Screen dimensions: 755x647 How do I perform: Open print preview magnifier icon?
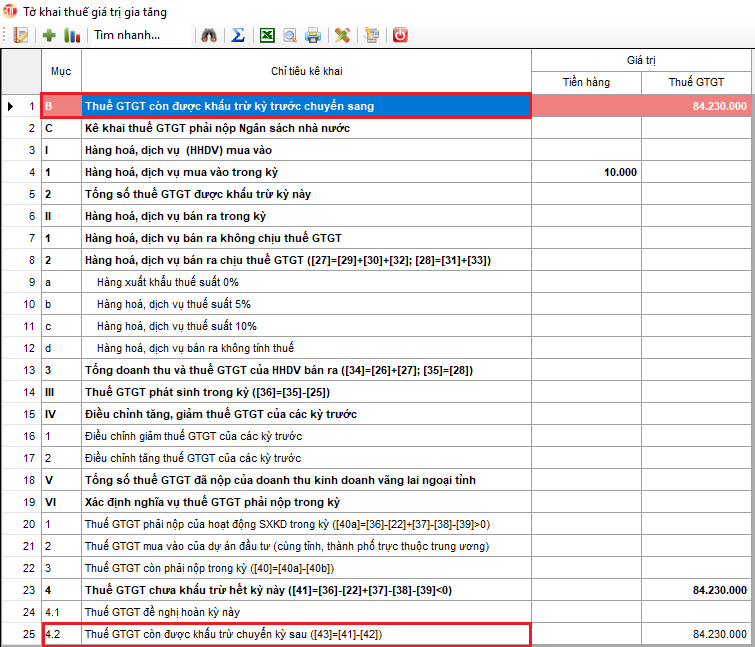tap(290, 35)
